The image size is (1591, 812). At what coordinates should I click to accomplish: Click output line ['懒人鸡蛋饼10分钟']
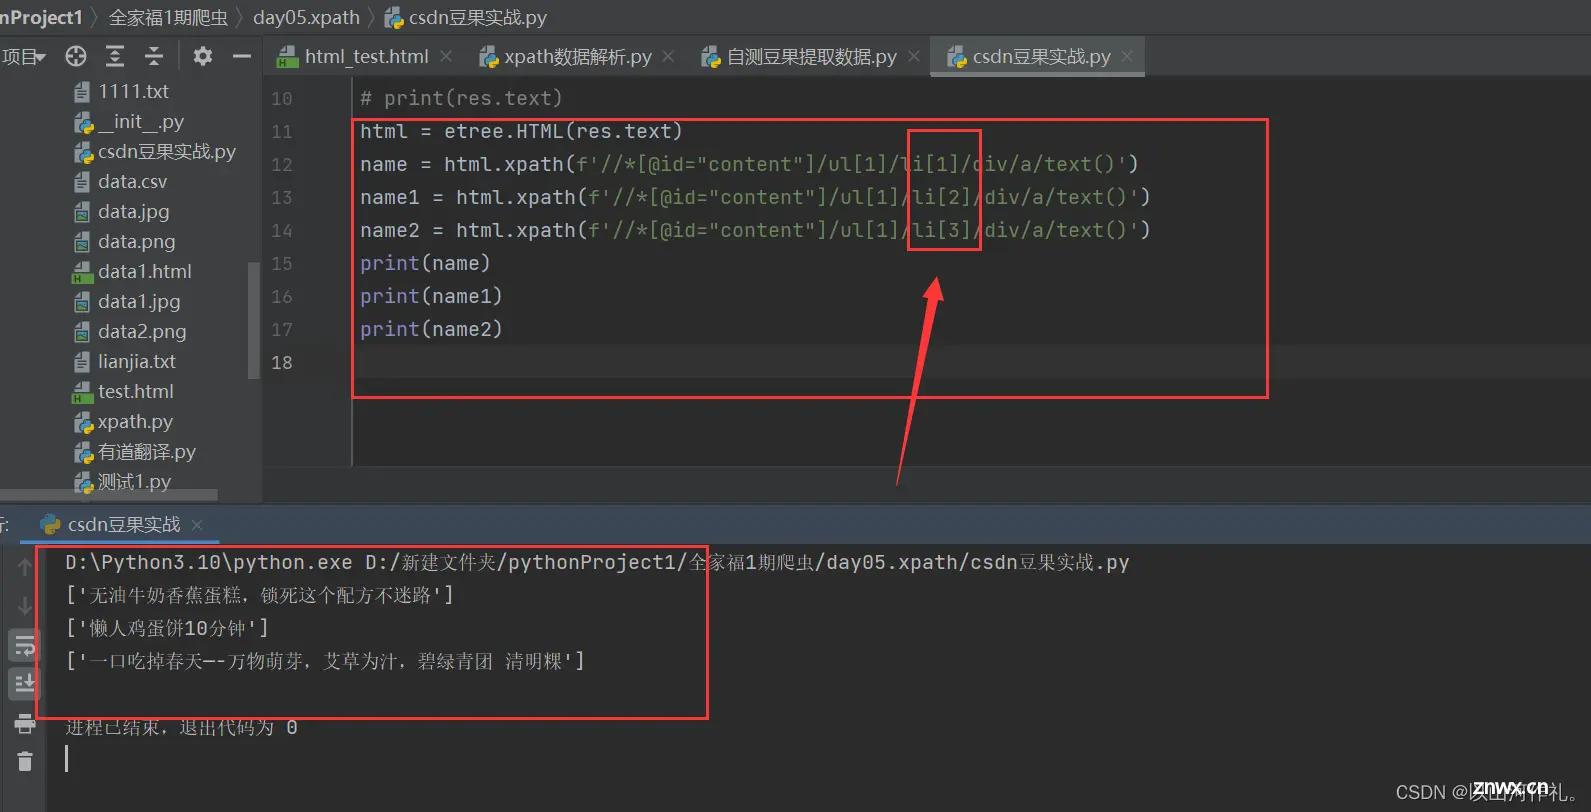[x=167, y=628]
